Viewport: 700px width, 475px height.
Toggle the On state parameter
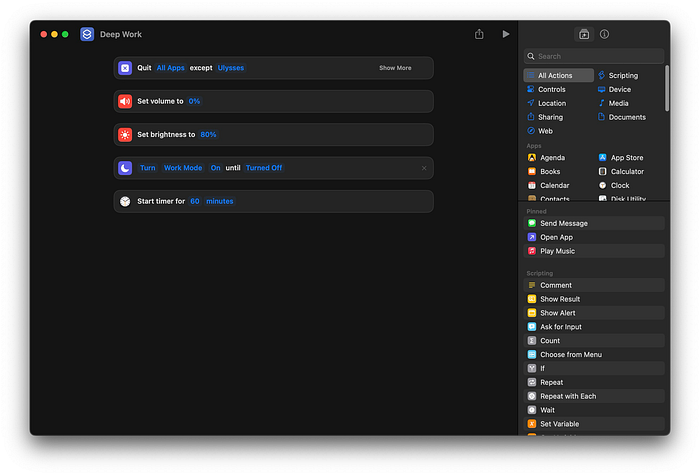tap(216, 168)
